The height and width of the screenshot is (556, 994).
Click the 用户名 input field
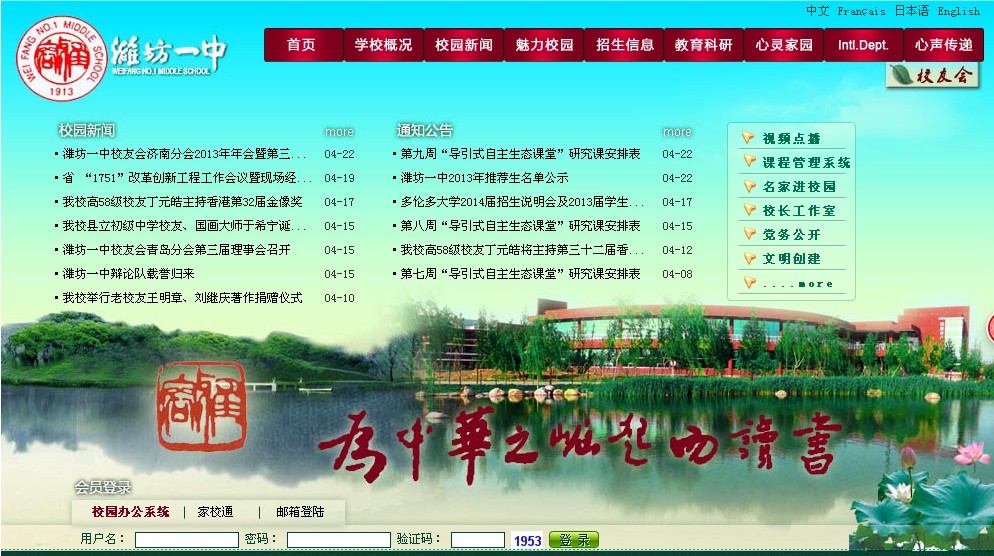click(186, 540)
